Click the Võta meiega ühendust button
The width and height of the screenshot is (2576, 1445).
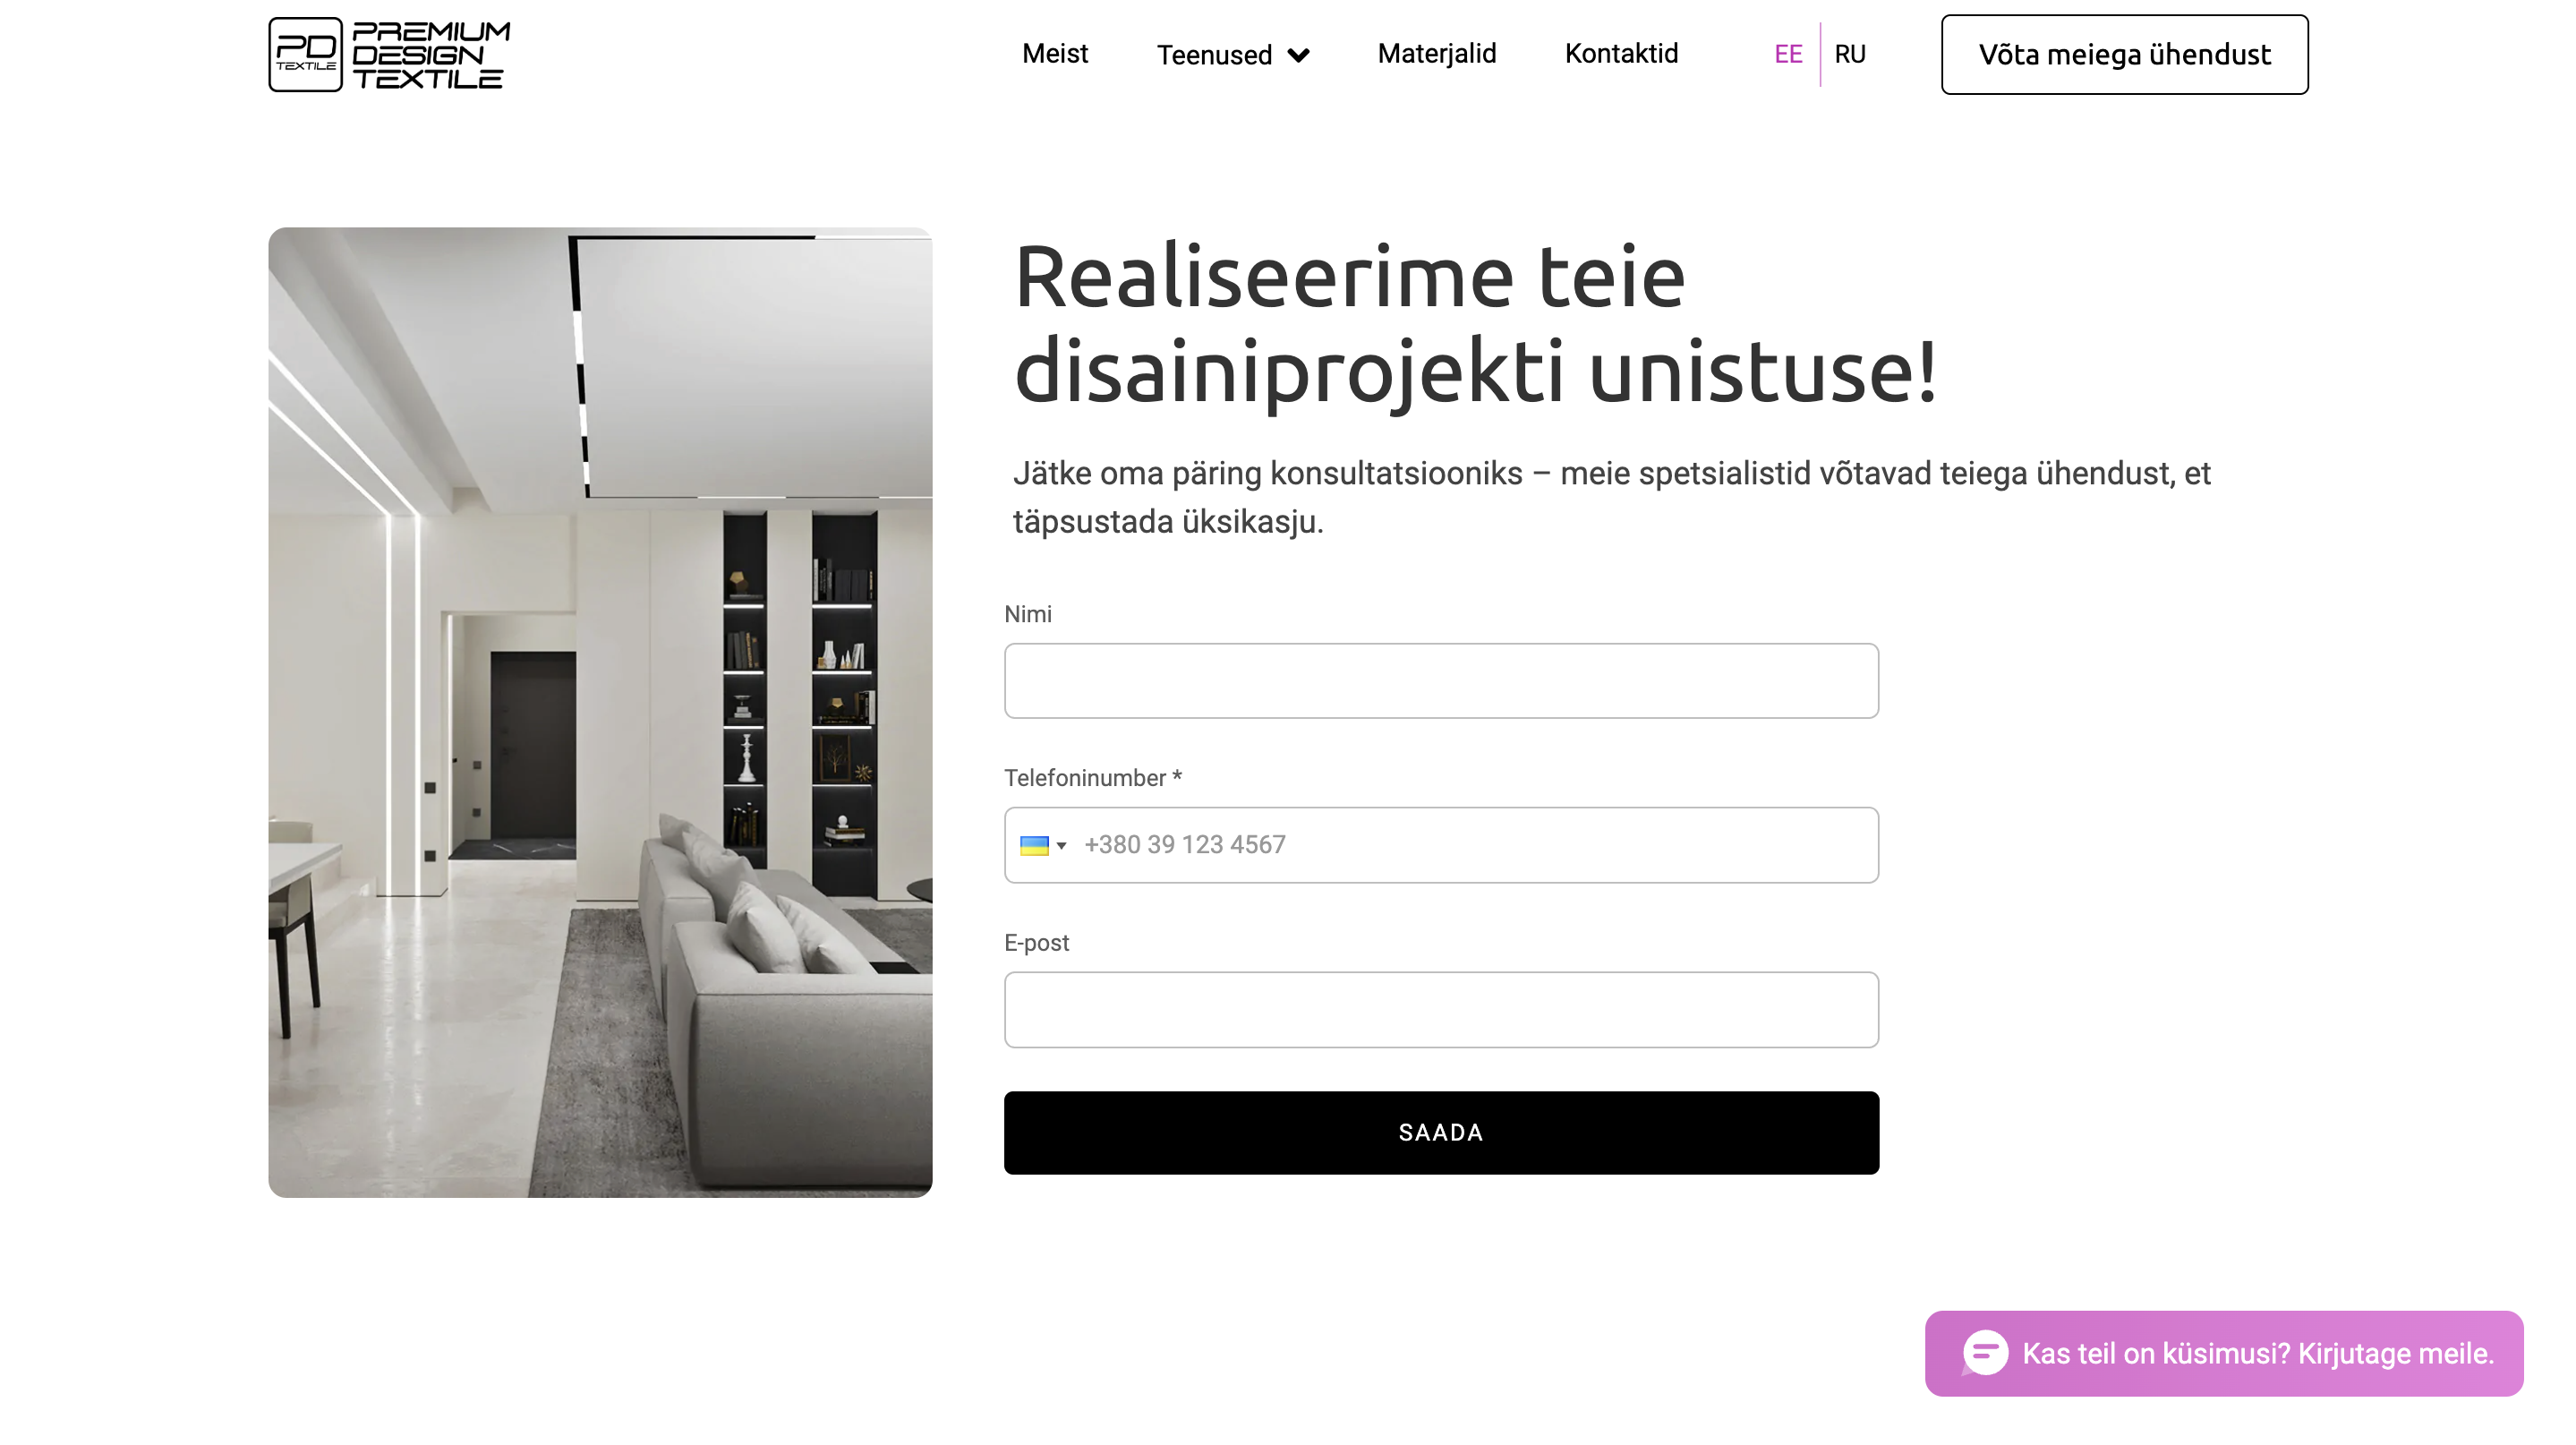tap(2124, 54)
